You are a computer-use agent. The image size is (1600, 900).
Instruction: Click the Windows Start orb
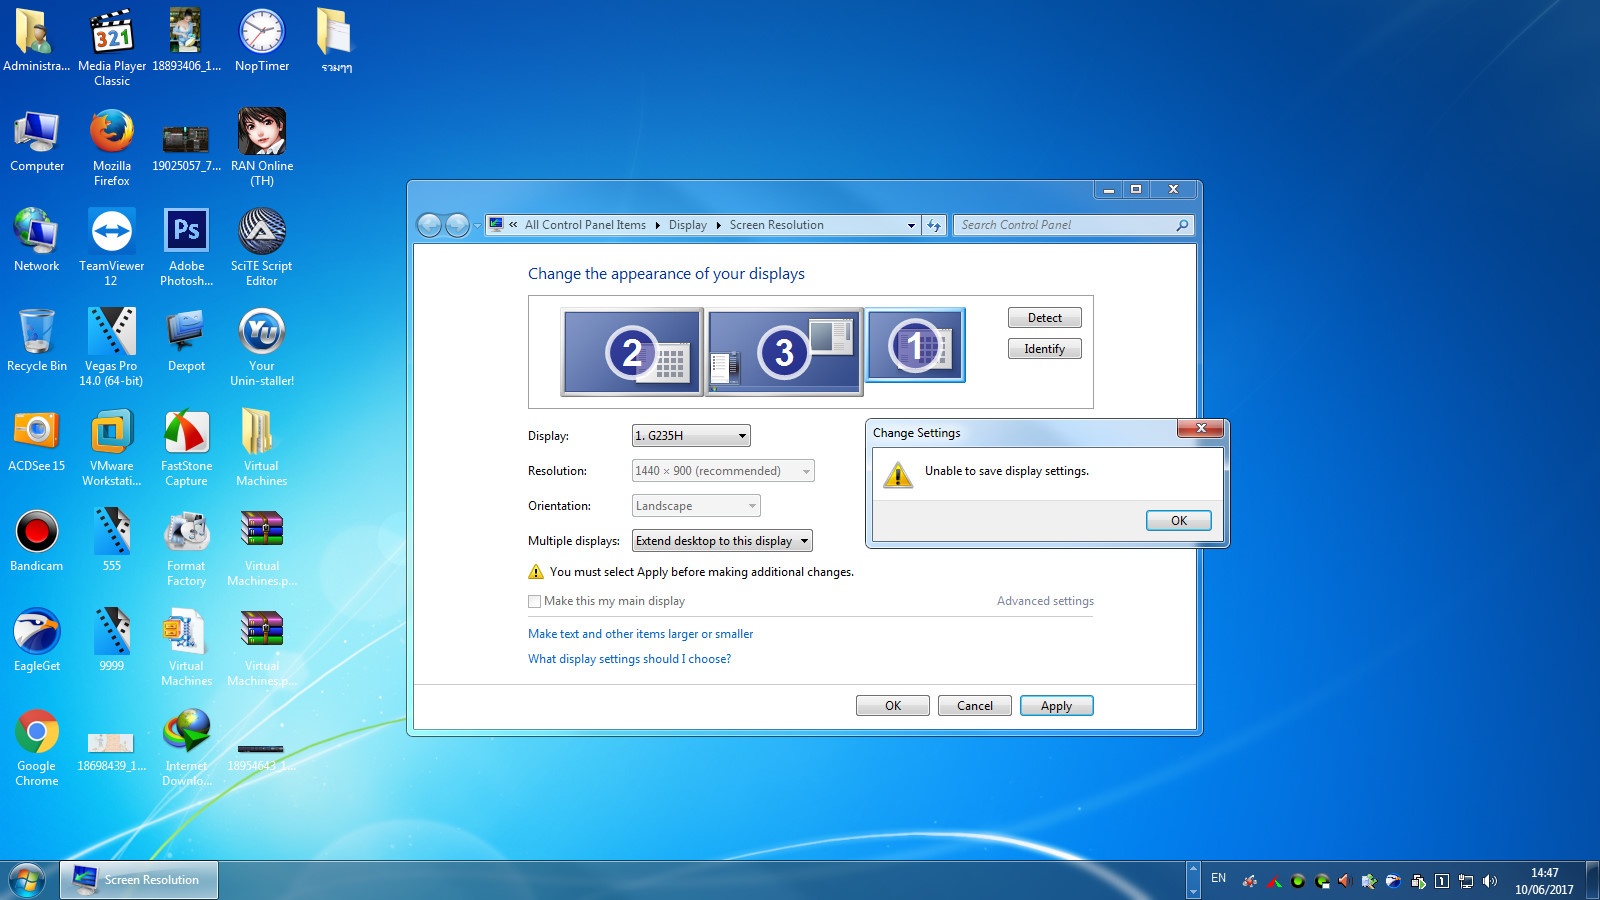(x=27, y=881)
